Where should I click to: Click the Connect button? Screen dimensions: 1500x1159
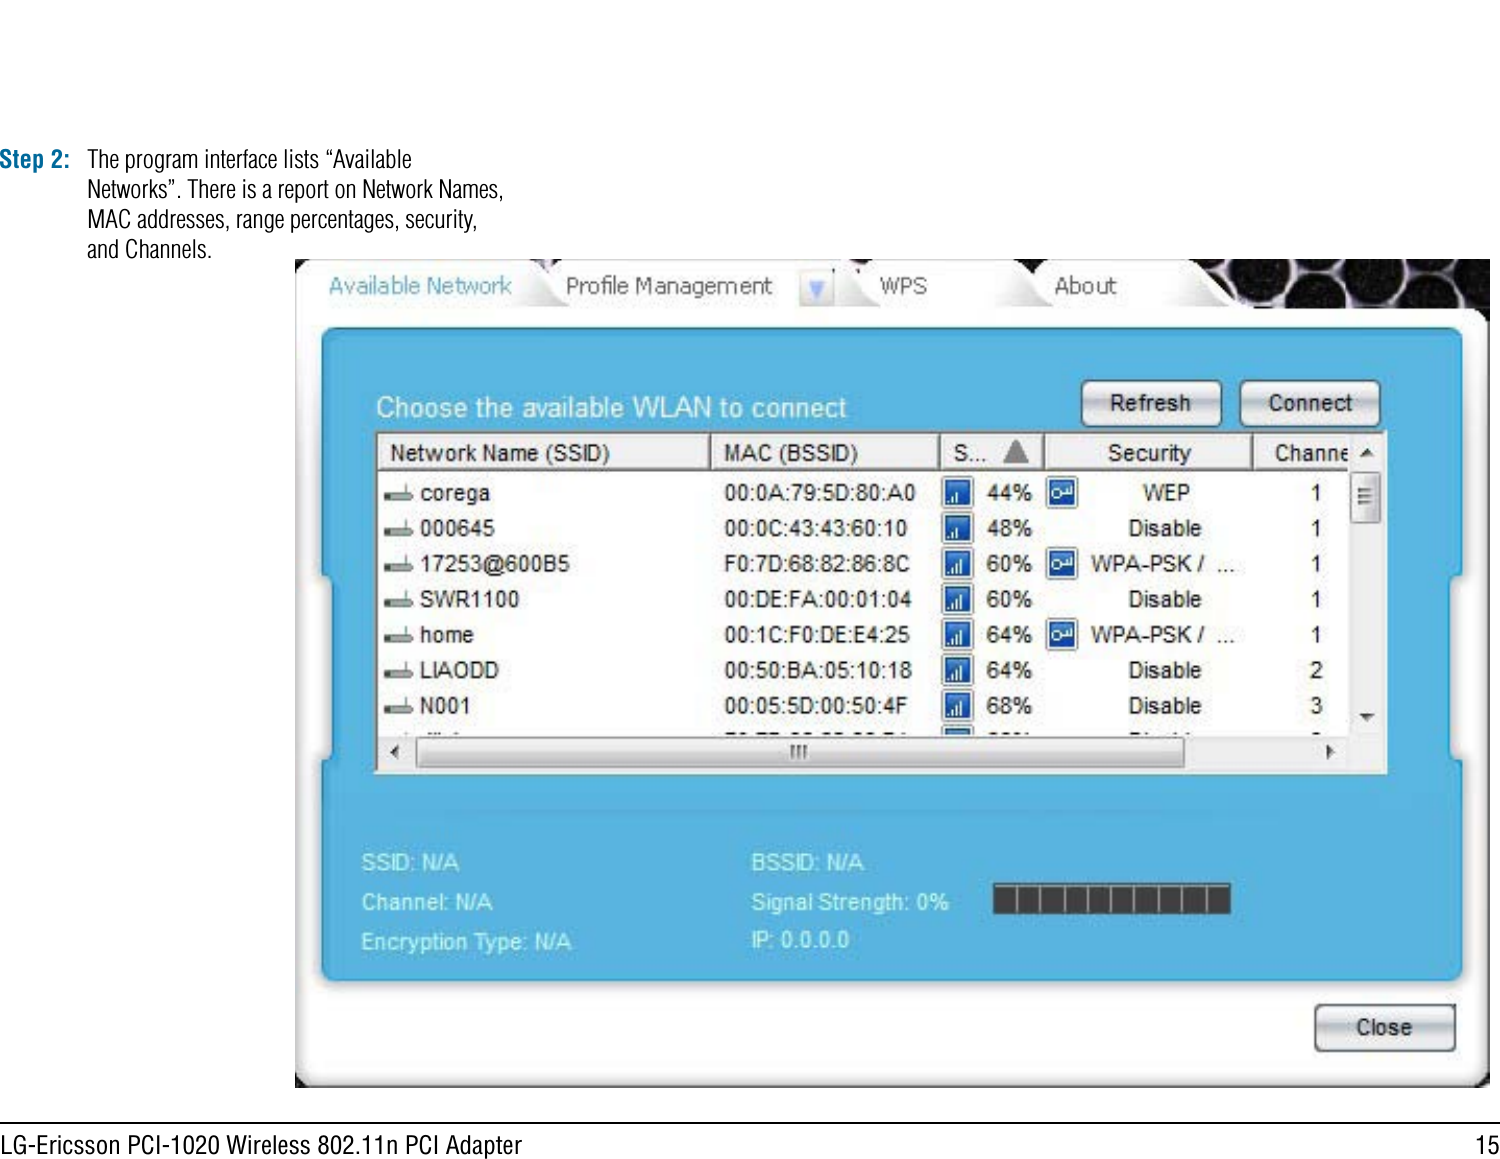click(x=1310, y=403)
